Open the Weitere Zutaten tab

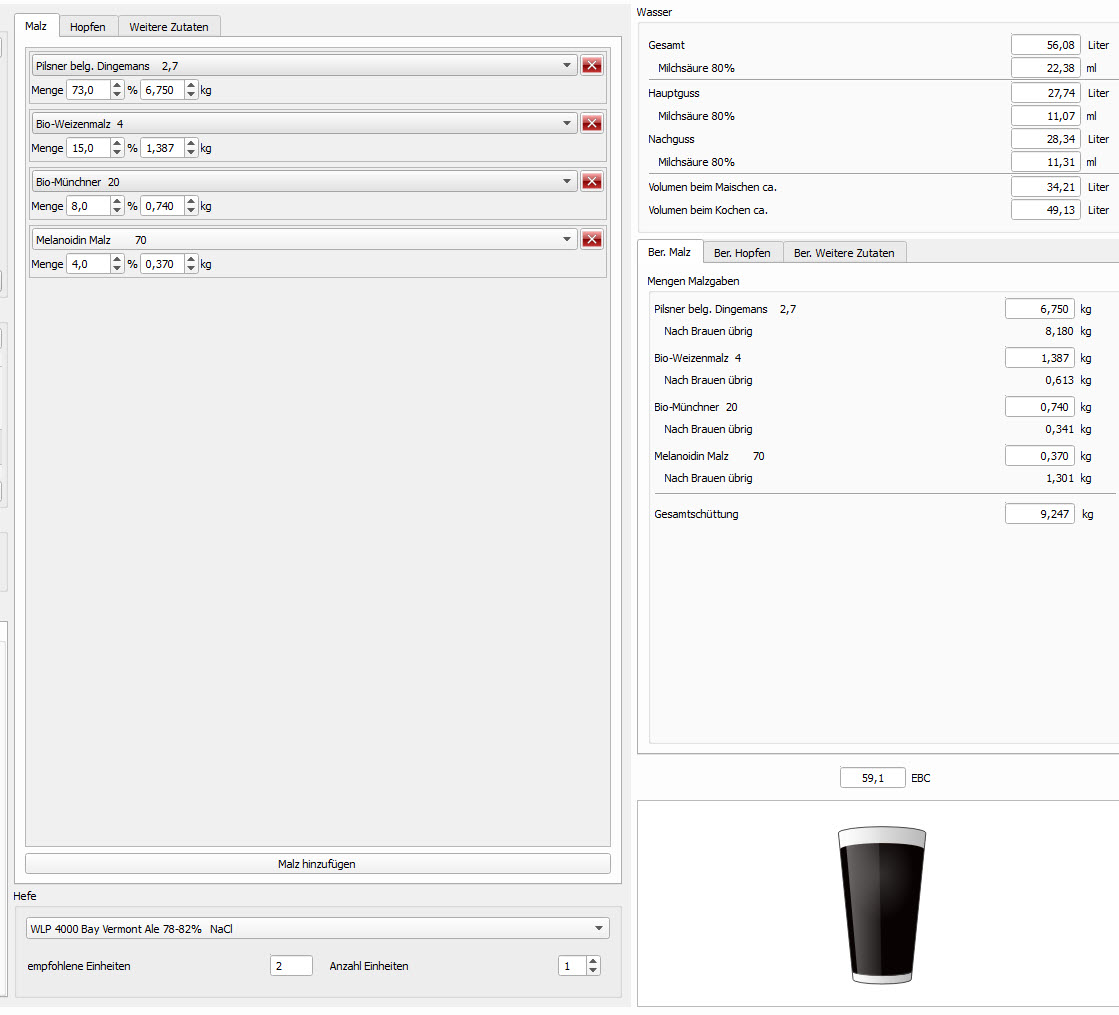coord(169,27)
